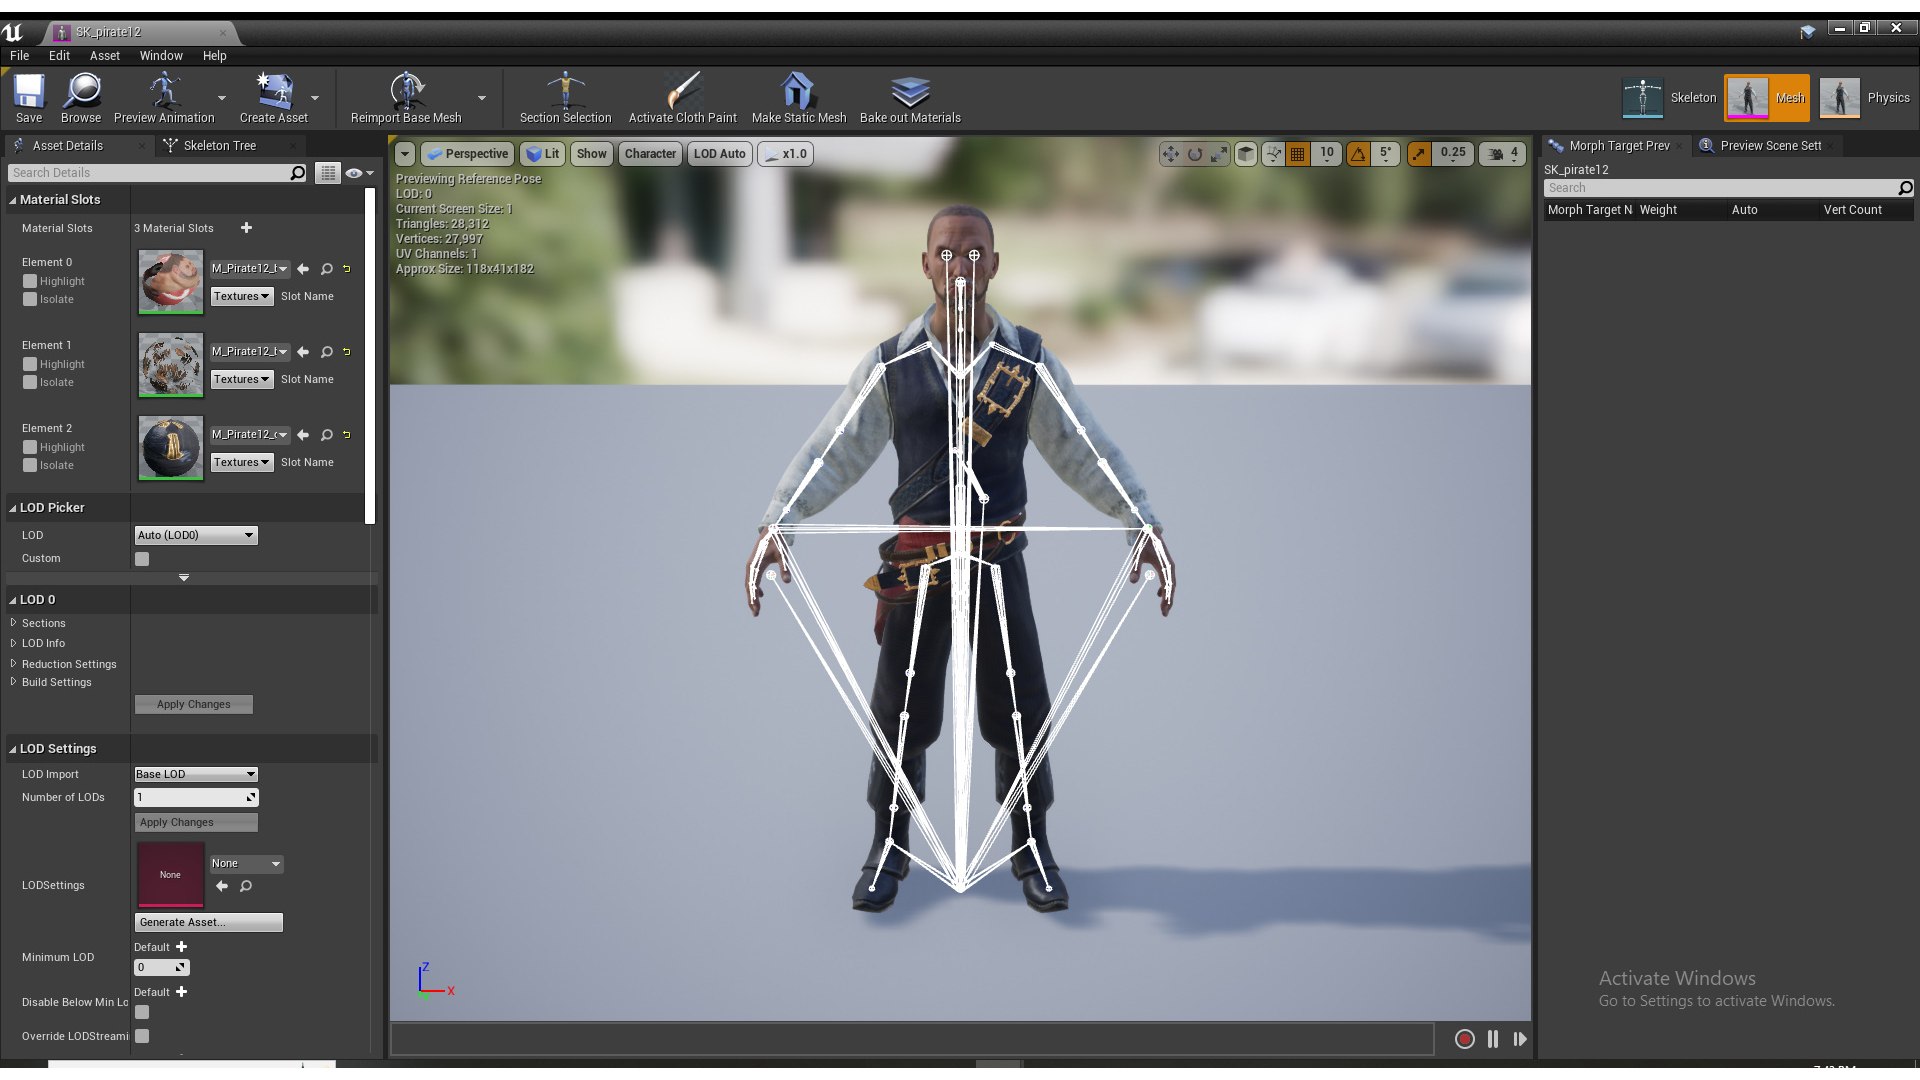1920x1080 pixels.
Task: Pause the preview playback
Action: pyautogui.click(x=1493, y=1039)
